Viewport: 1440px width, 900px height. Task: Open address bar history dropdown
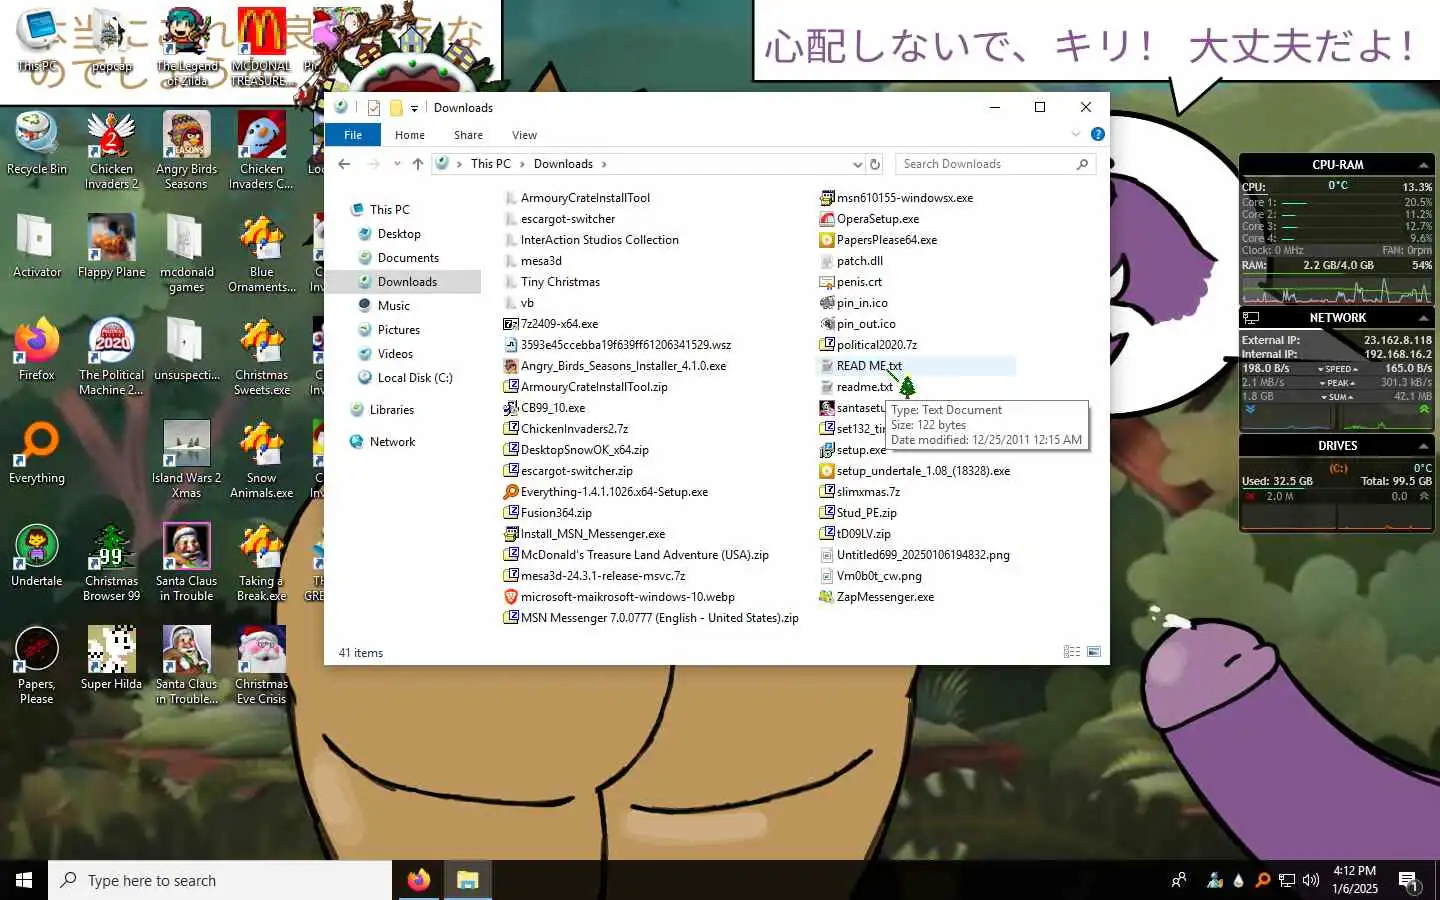tap(857, 164)
